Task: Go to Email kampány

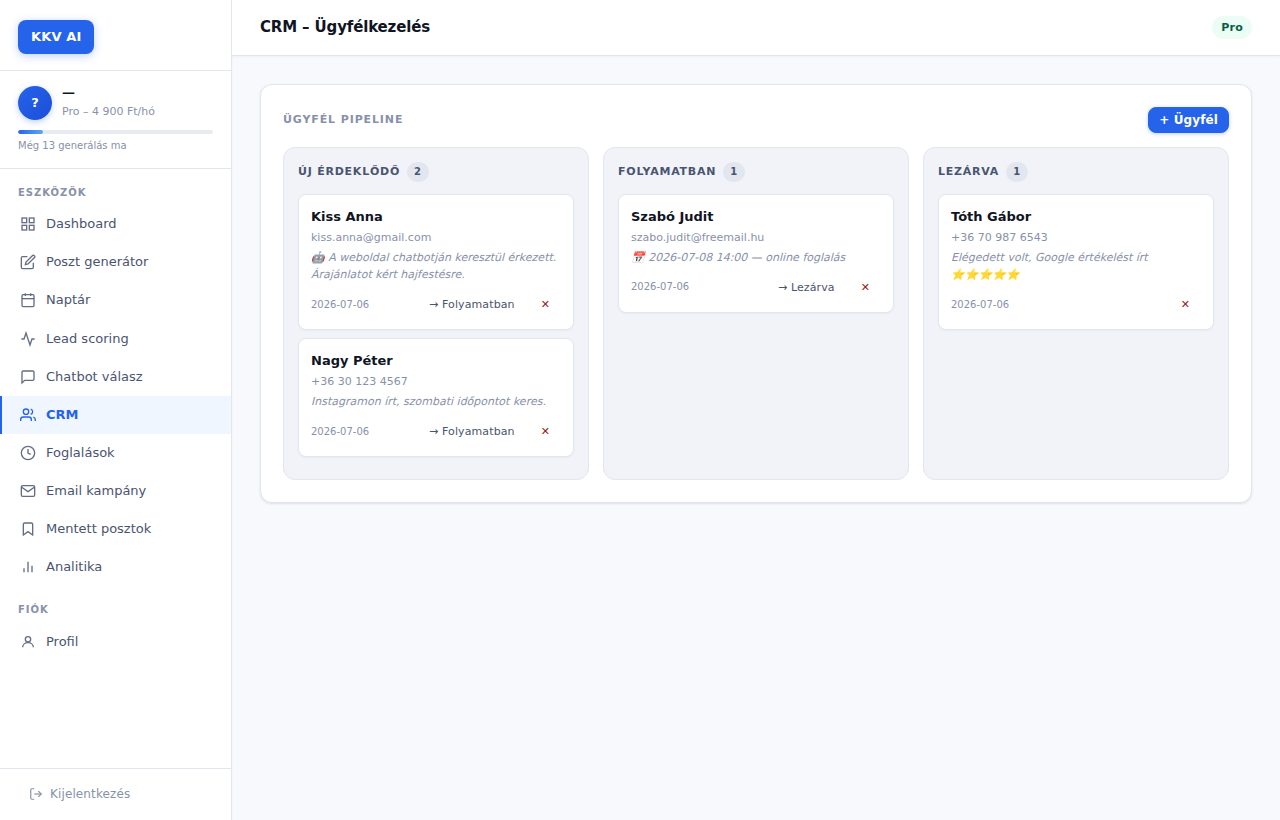Action: pos(115,491)
